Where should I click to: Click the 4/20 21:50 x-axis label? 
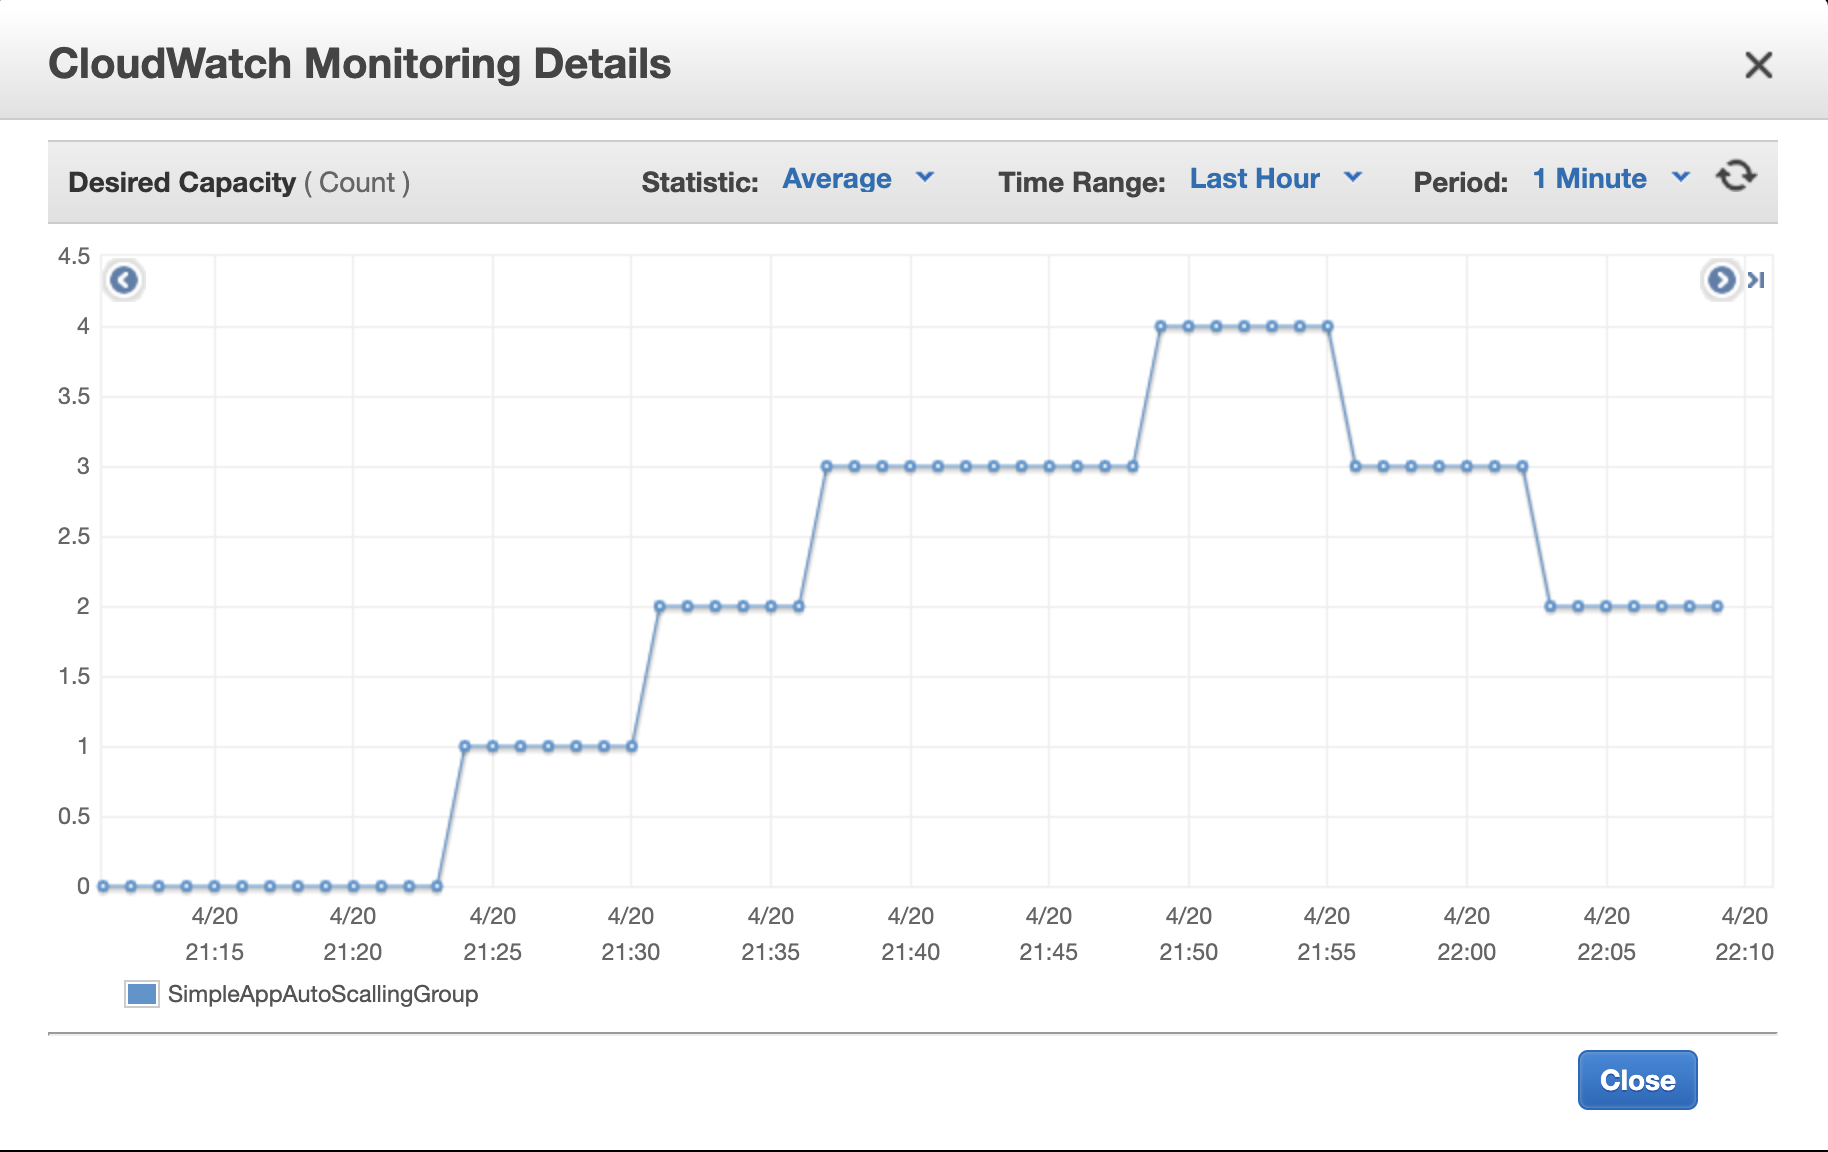click(1188, 934)
